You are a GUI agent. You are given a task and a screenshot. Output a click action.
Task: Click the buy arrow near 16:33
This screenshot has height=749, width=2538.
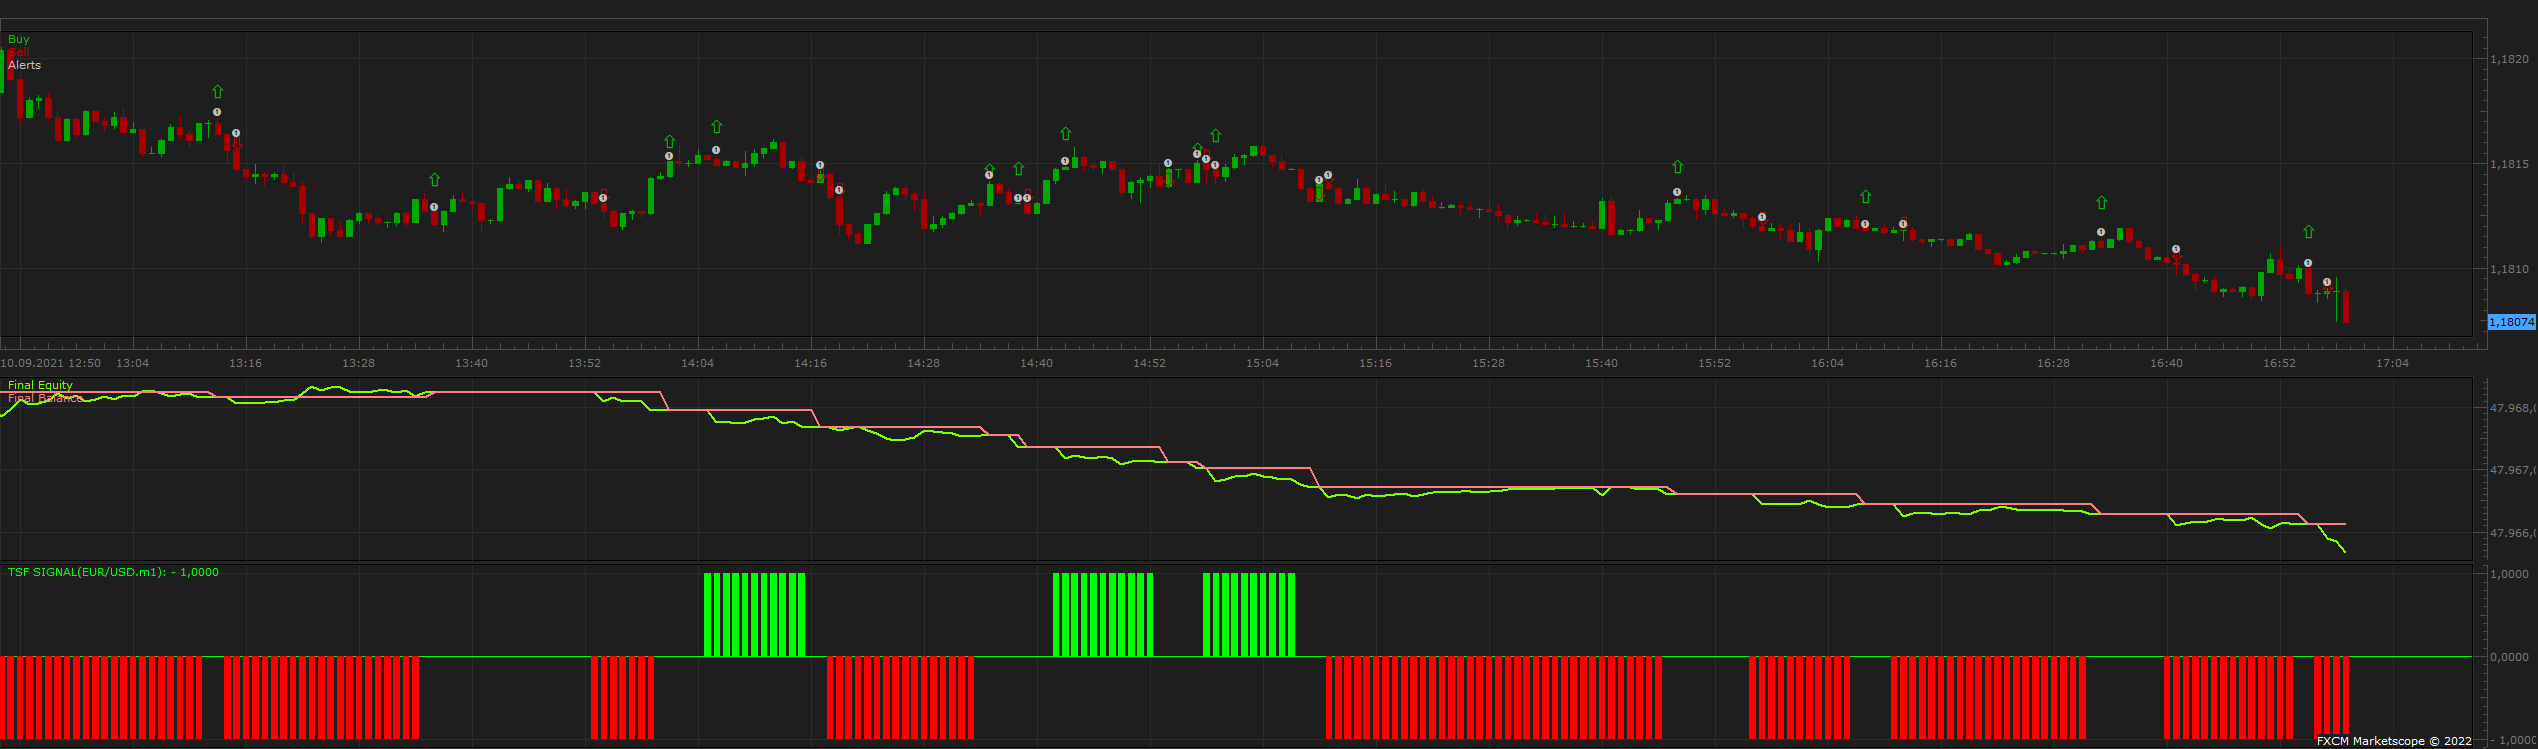[2101, 203]
